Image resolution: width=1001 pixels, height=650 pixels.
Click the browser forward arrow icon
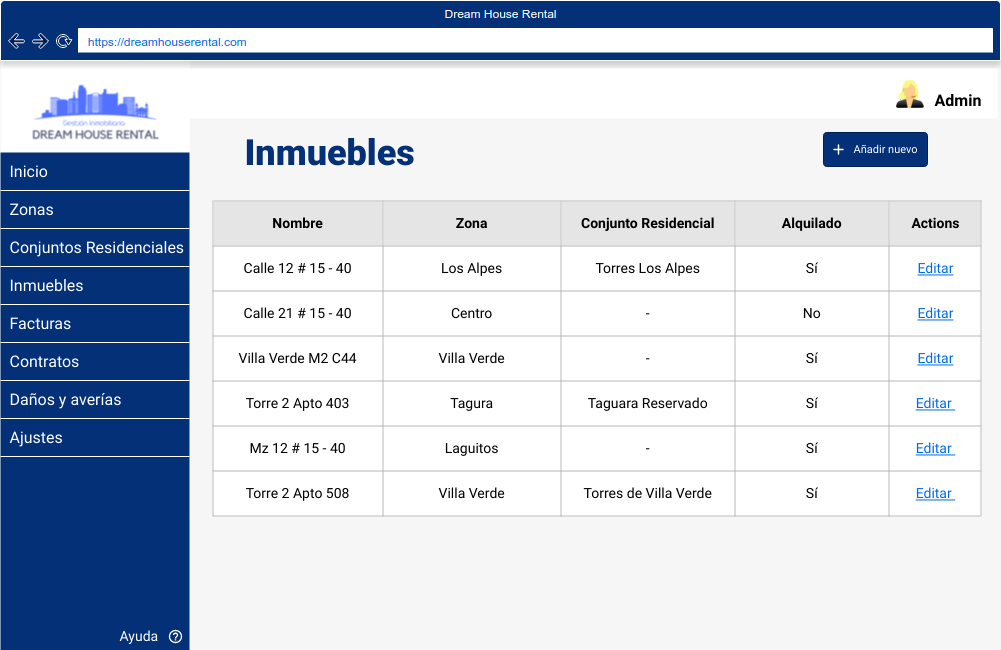[40, 41]
